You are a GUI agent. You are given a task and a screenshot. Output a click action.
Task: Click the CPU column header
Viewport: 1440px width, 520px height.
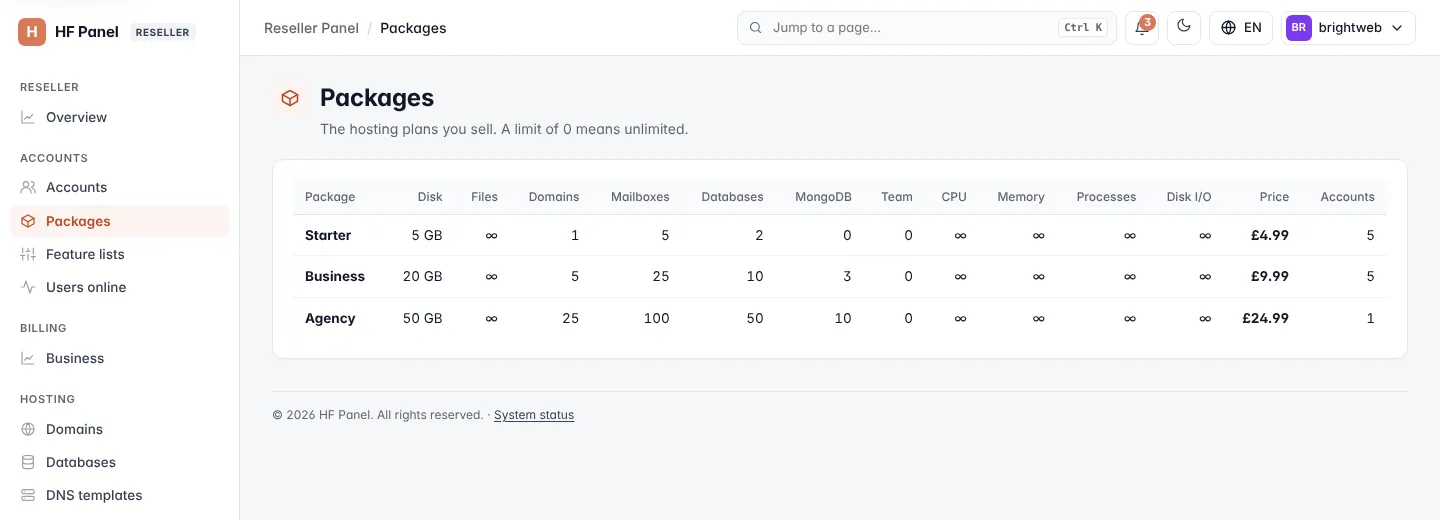click(x=954, y=197)
